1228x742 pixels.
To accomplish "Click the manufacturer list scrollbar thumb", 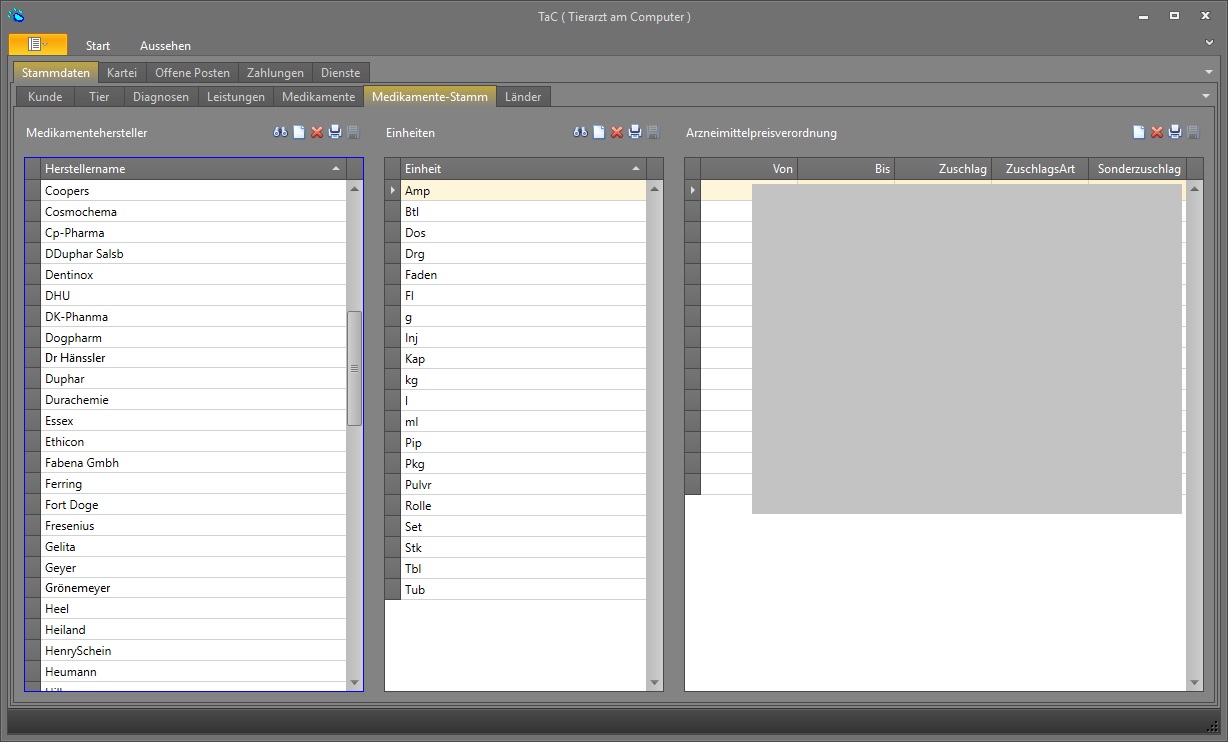I will point(354,368).
